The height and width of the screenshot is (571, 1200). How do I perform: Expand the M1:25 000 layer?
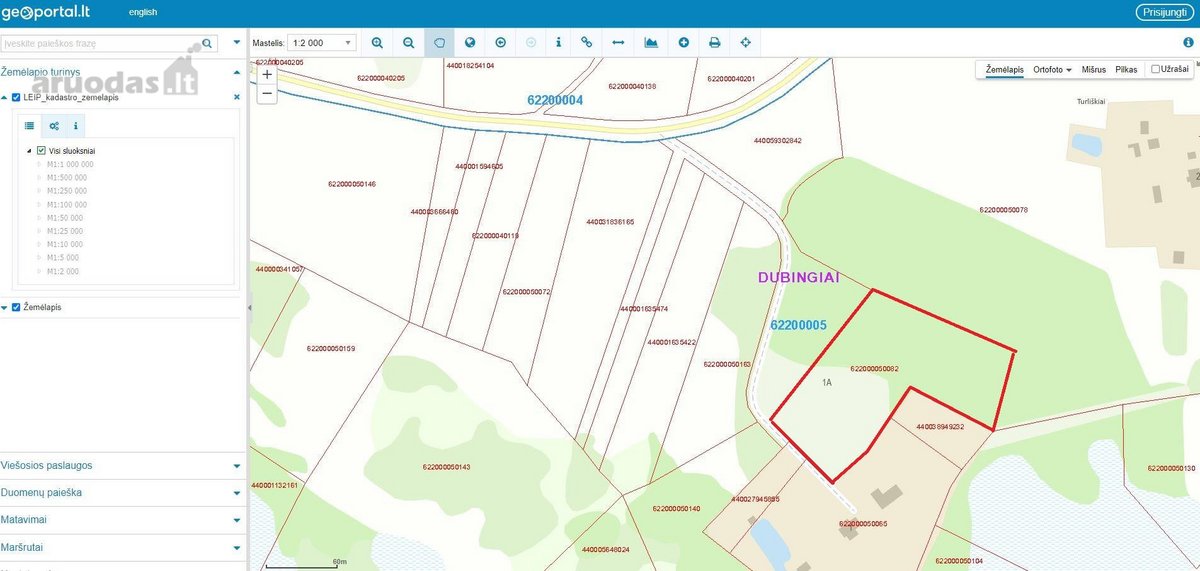41,231
